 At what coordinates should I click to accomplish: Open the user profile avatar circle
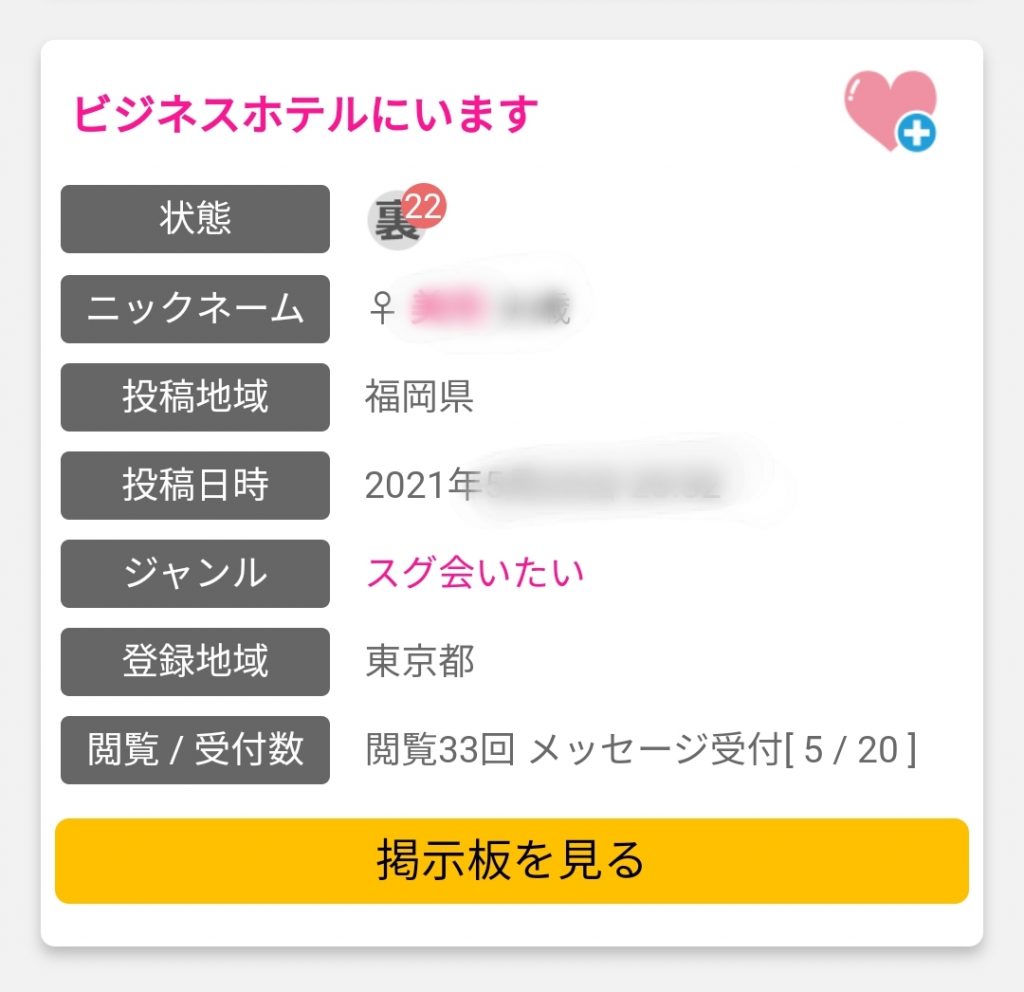tap(395, 220)
